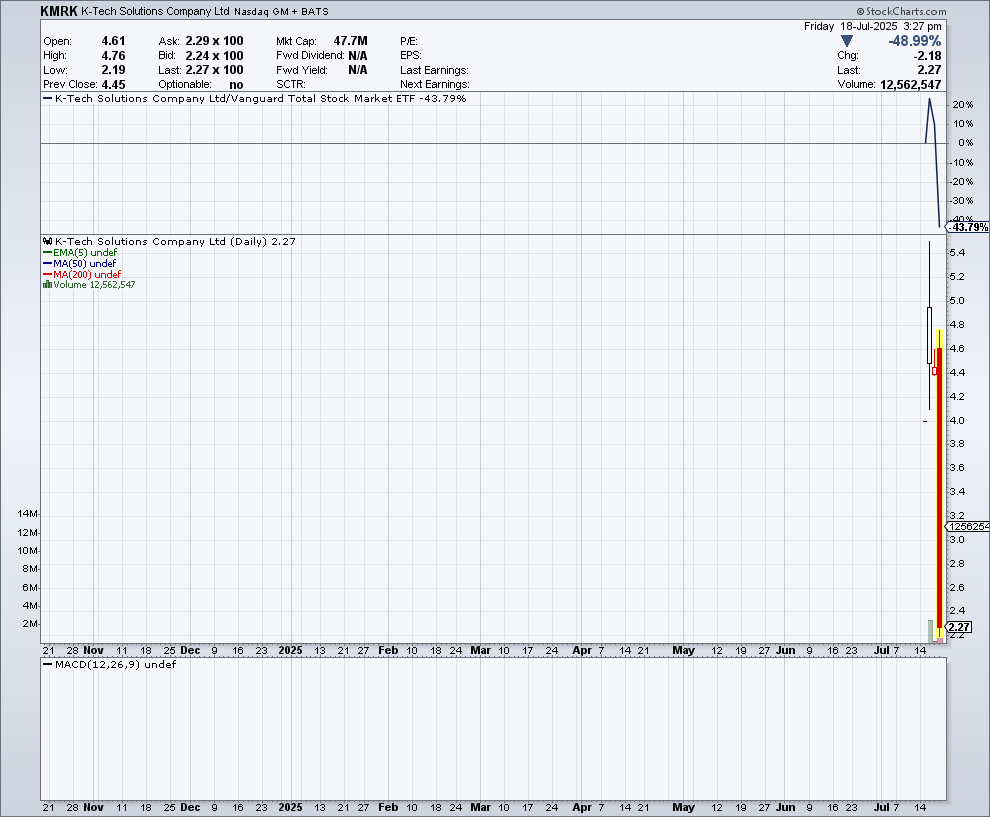Viewport: 990px width, 817px height.
Task: Click the 5.4 price axis label
Action: pos(957,253)
